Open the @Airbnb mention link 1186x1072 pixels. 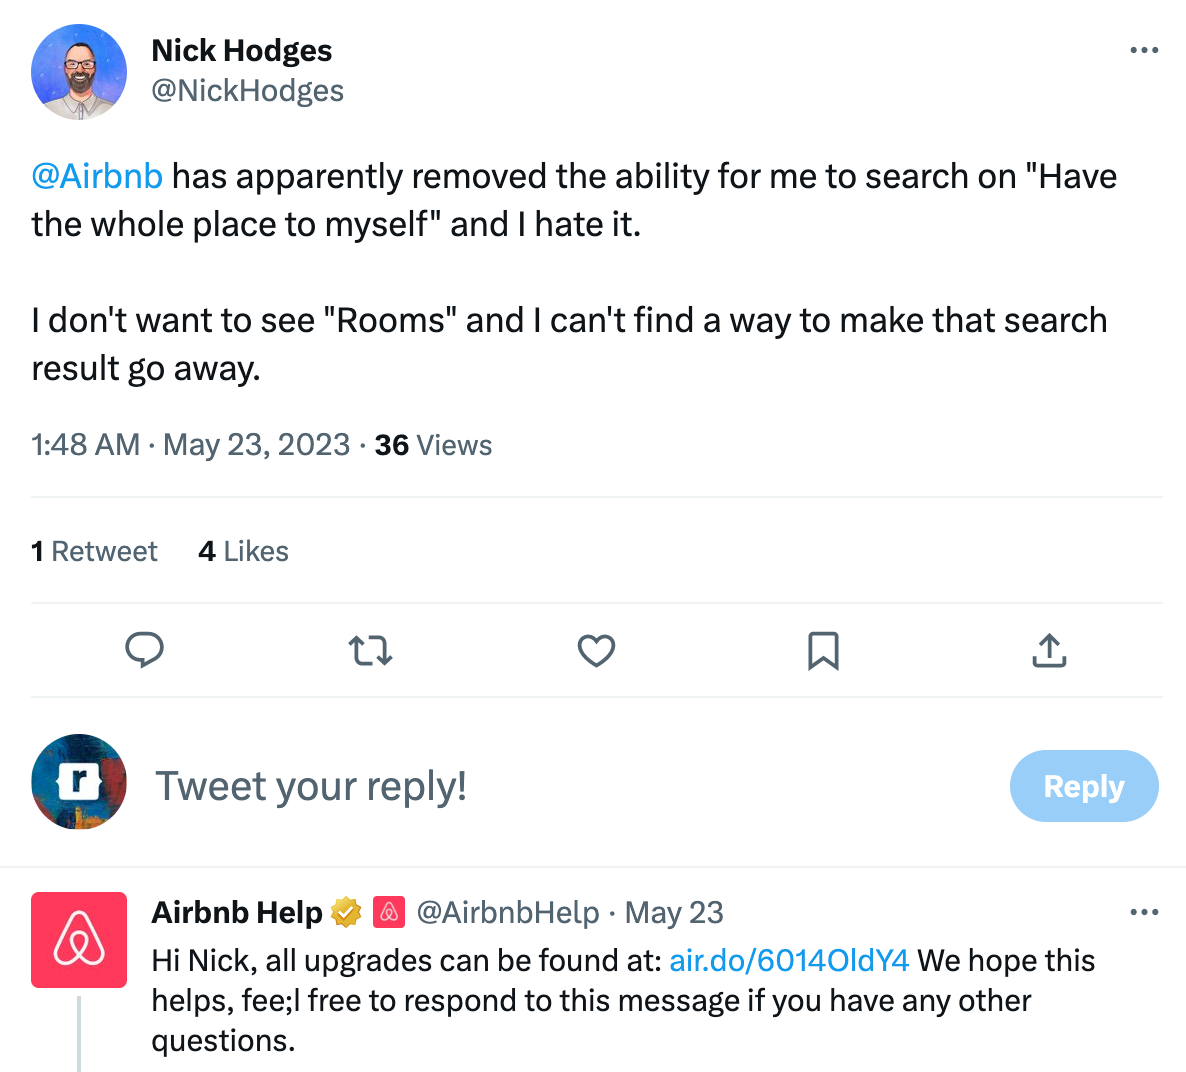point(97,176)
